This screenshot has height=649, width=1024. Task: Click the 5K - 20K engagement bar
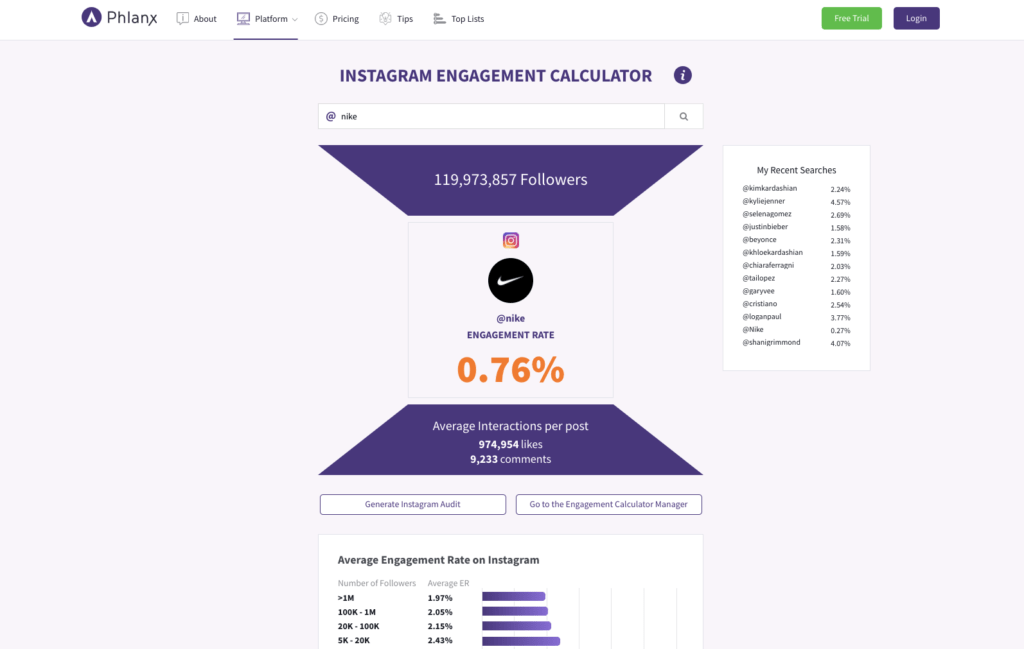pyautogui.click(x=521, y=641)
